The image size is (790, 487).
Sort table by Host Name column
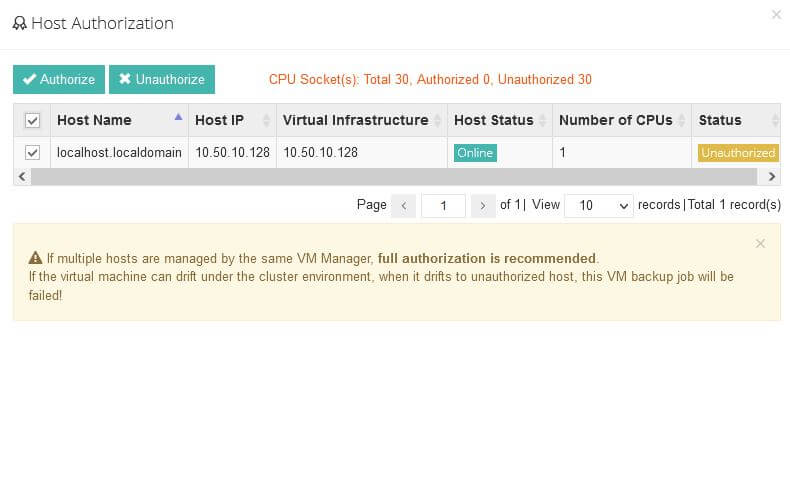click(x=119, y=120)
